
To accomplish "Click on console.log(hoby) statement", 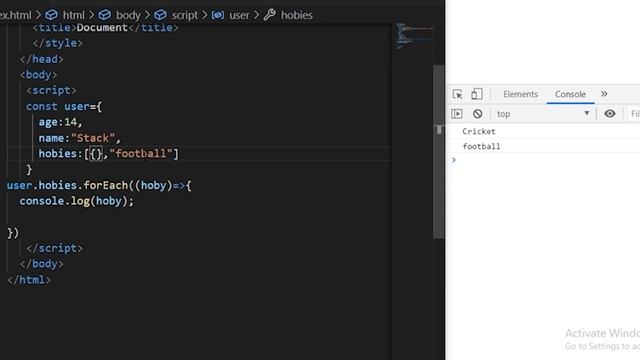I will click(76, 201).
